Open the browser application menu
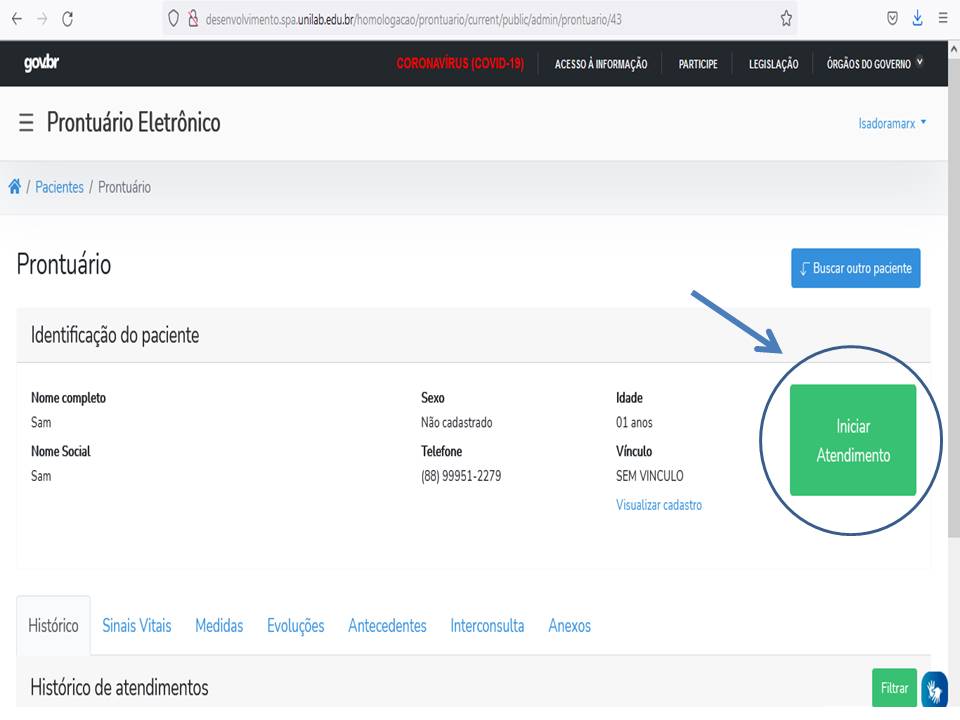The width and height of the screenshot is (960, 720). coord(943,18)
